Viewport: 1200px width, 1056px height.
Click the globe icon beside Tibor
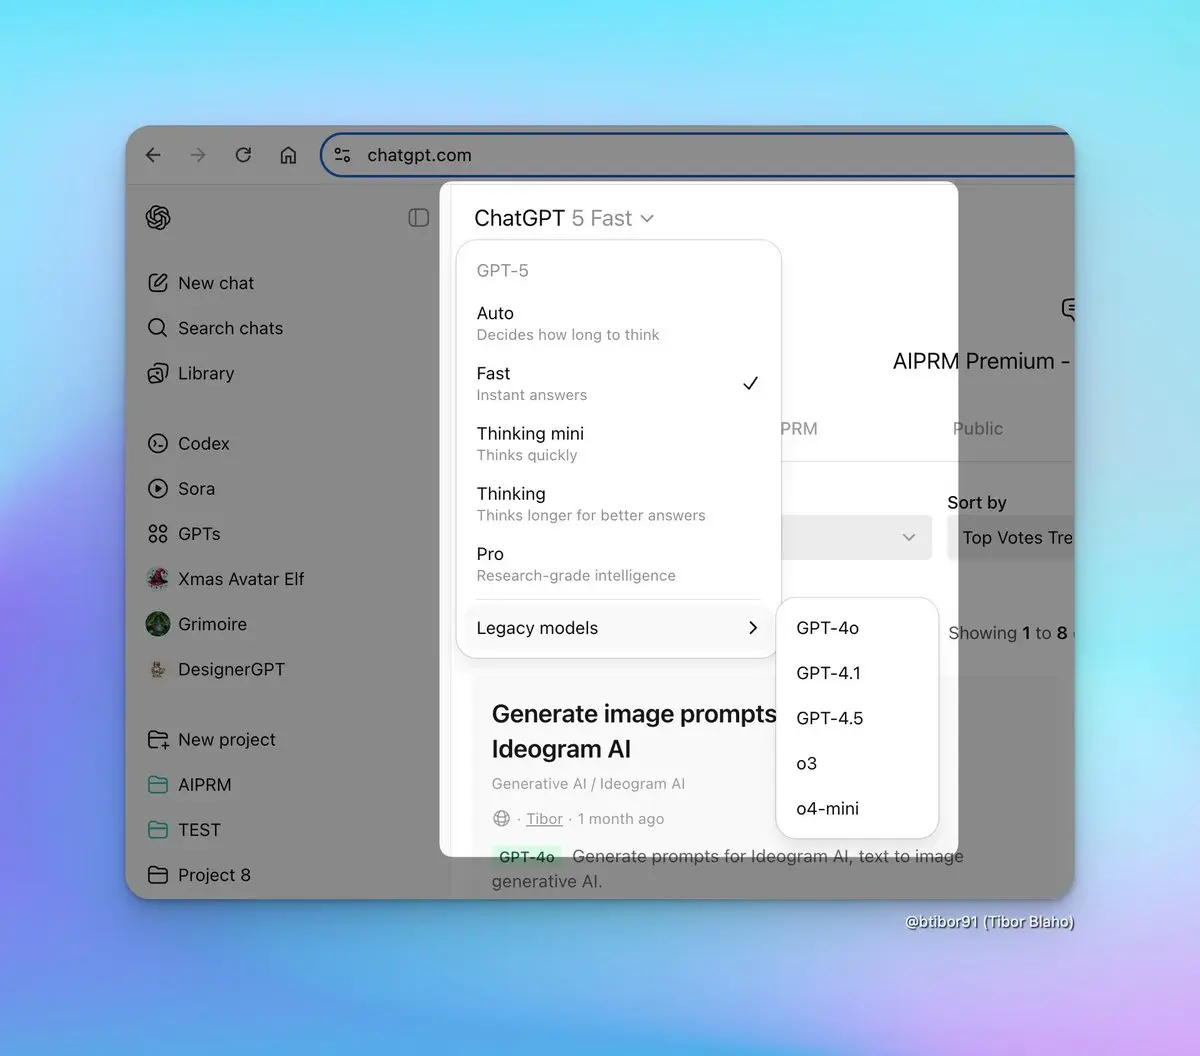point(502,819)
